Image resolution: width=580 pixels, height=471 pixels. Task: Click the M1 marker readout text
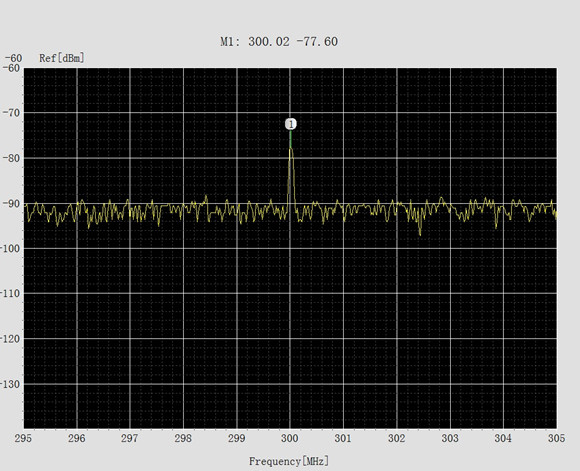(x=279, y=41)
